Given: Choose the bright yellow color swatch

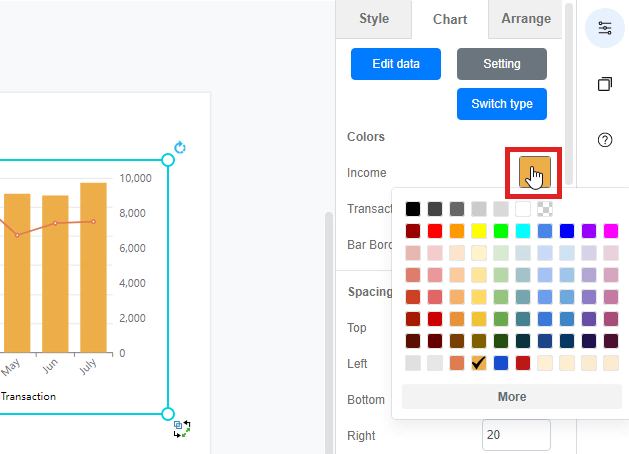Looking at the screenshot, I should [x=479, y=231].
